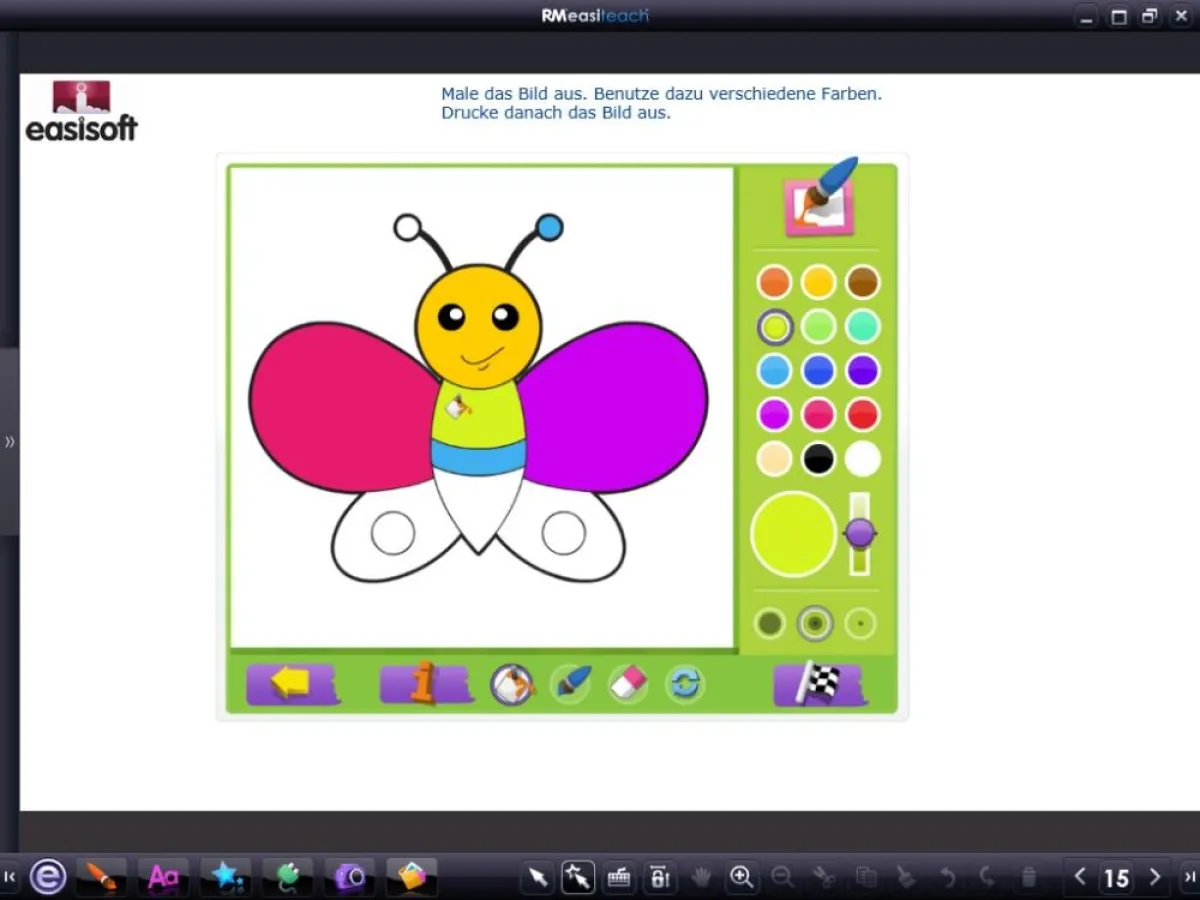1200x900 pixels.
Task: Click the purple handle on the shade slider
Action: (x=860, y=533)
